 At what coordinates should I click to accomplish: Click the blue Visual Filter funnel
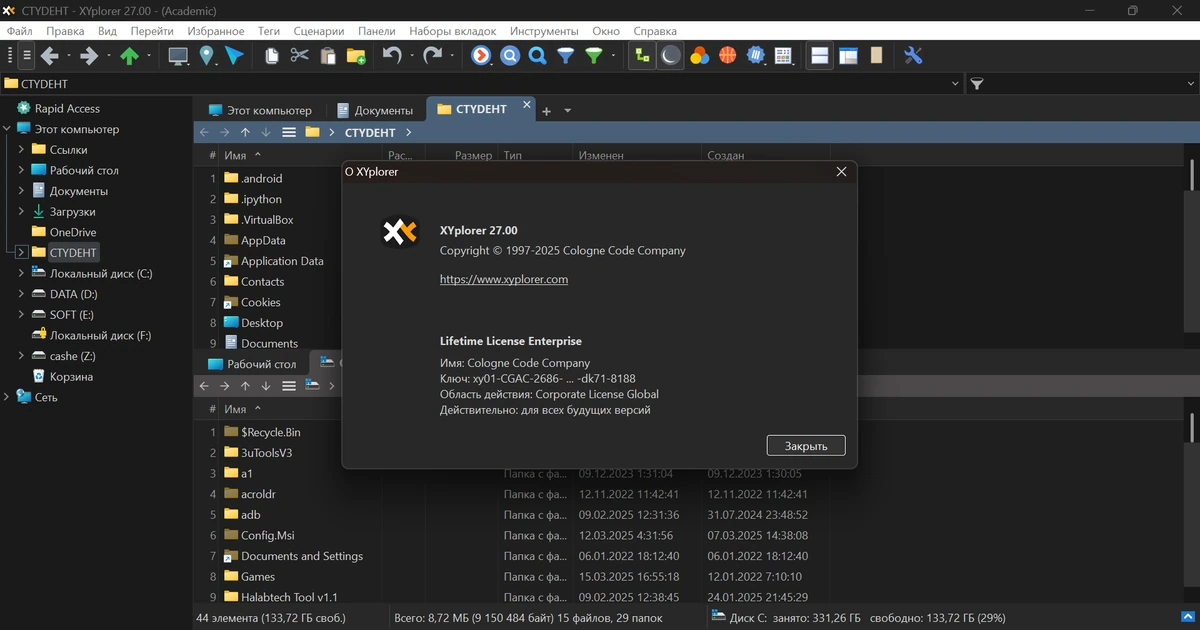(565, 56)
